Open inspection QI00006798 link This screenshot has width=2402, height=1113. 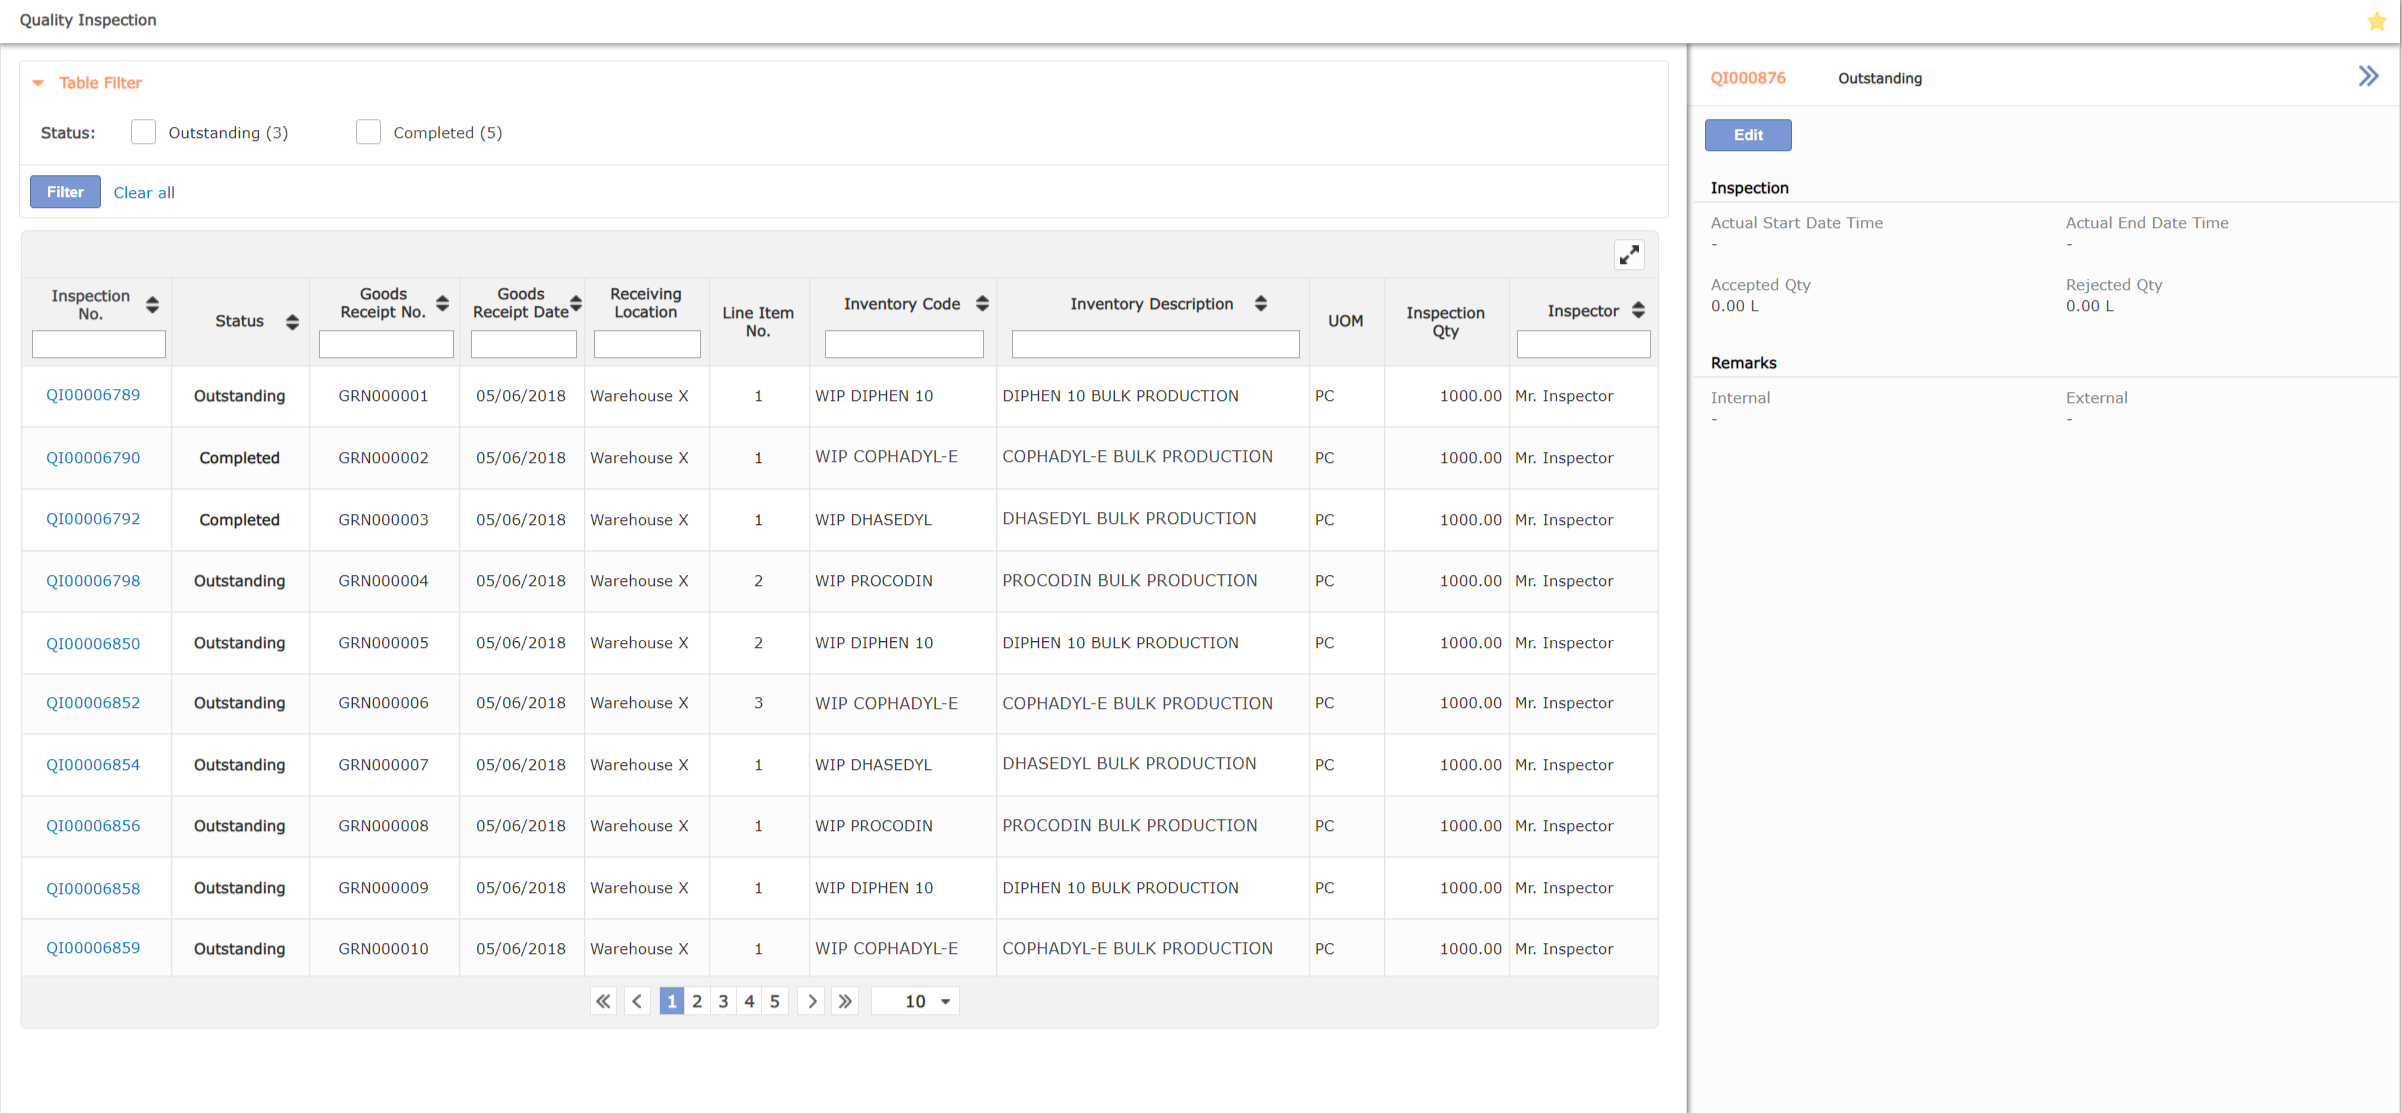coord(93,581)
